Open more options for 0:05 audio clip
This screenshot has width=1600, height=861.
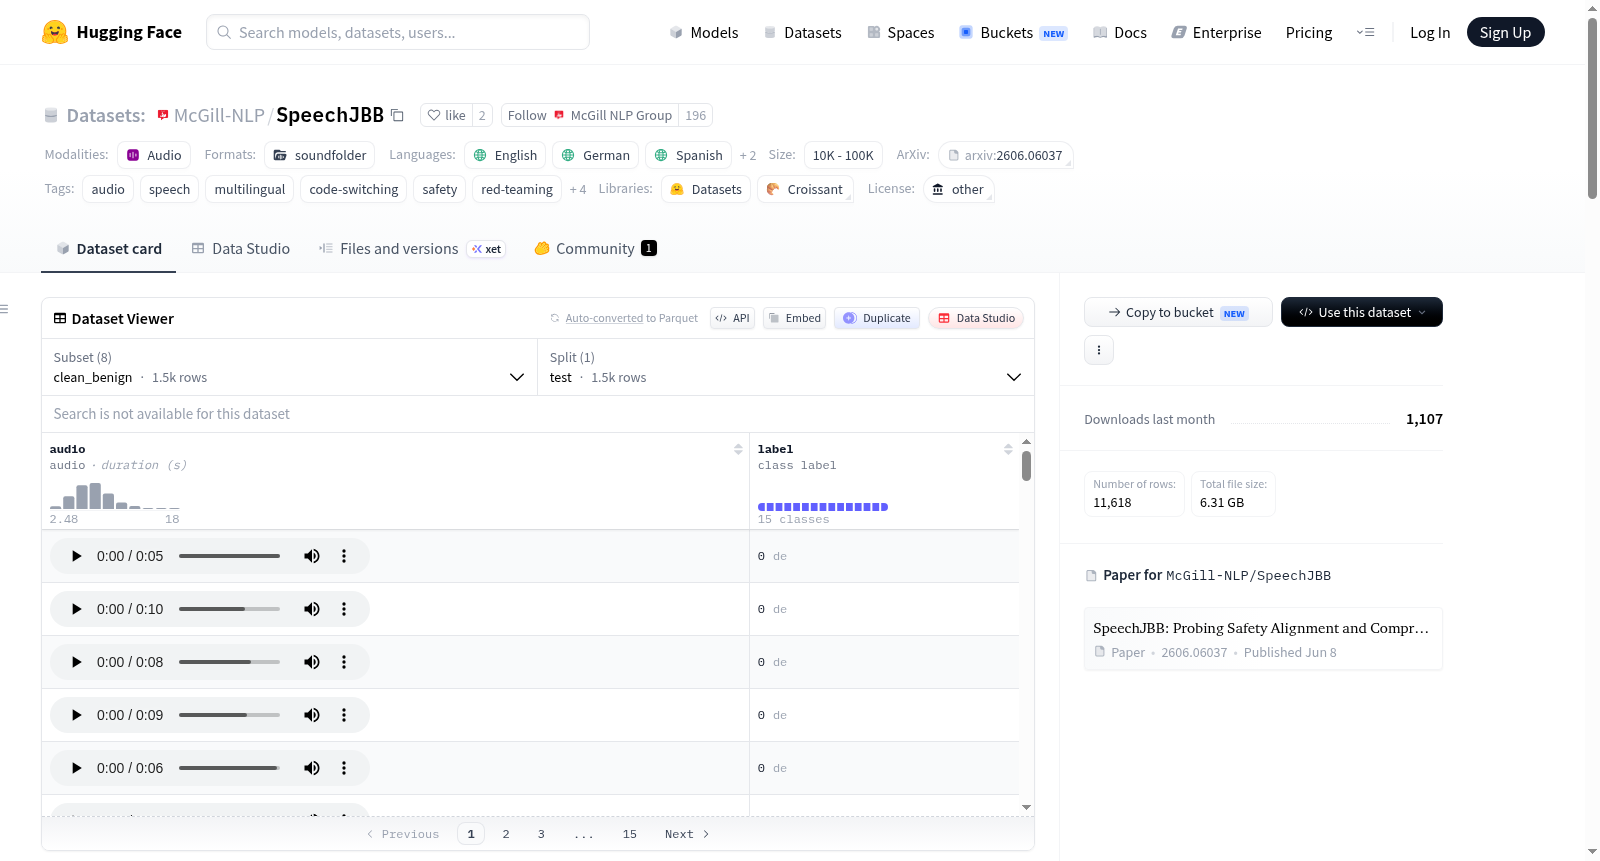344,556
